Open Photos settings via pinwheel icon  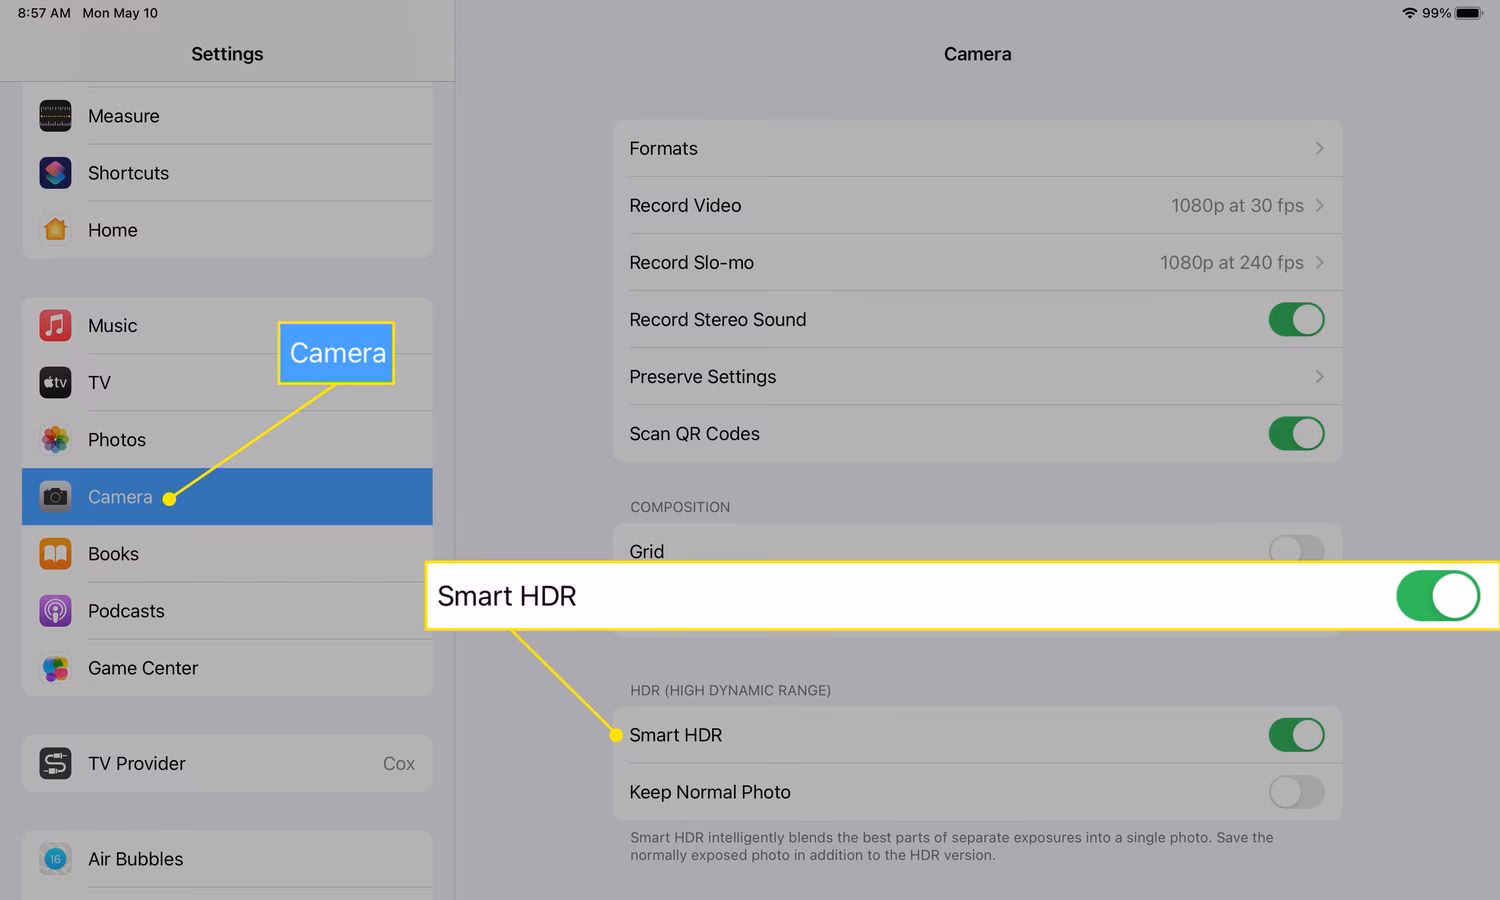[x=55, y=440]
